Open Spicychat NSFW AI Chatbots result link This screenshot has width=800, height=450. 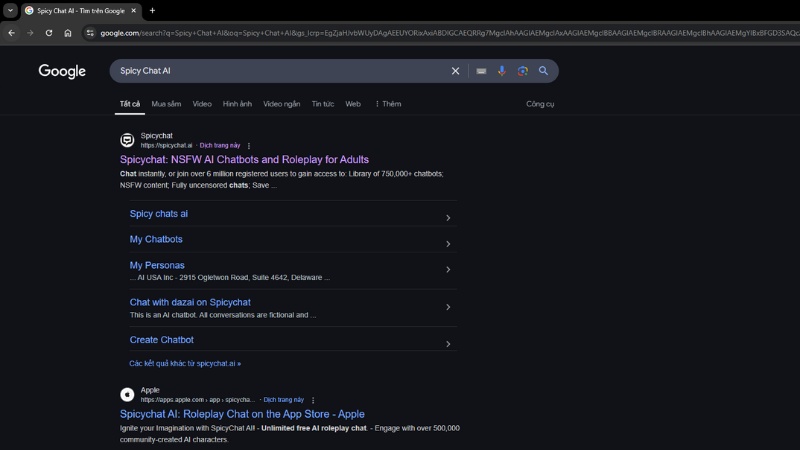click(x=244, y=159)
